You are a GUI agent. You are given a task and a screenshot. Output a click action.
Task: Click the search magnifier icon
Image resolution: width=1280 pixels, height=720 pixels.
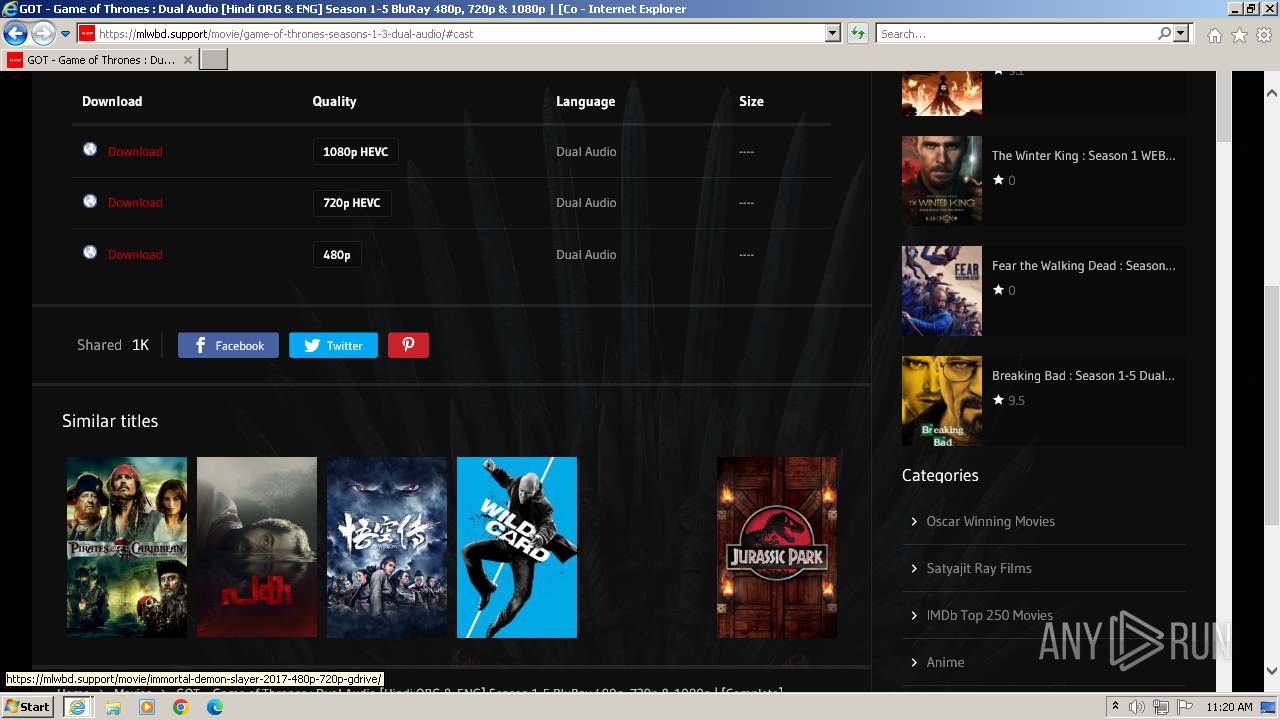coord(1164,33)
